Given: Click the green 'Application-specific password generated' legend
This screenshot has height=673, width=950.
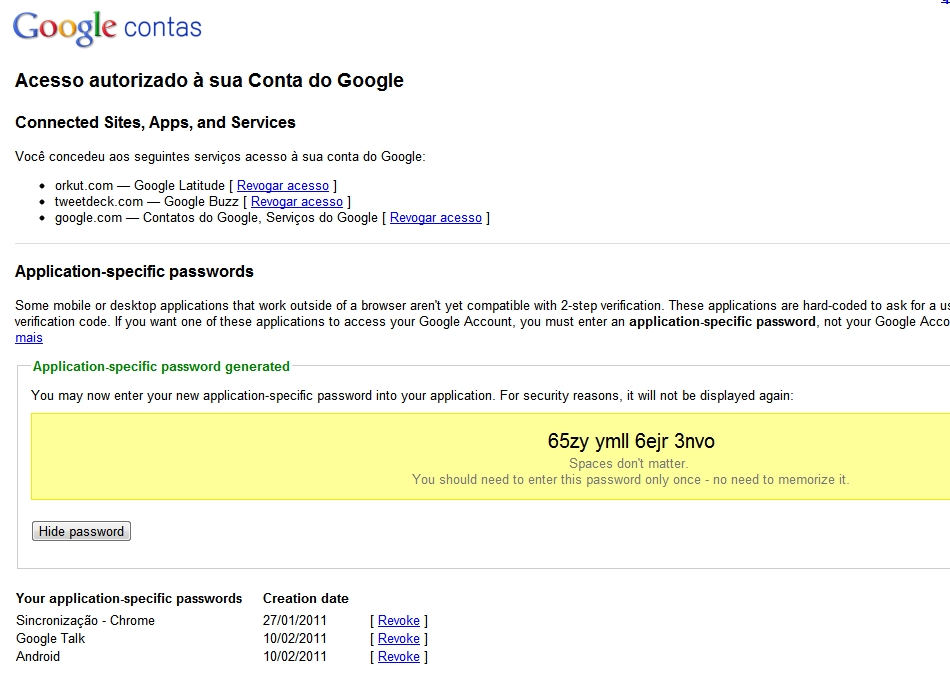Looking at the screenshot, I should click(x=161, y=366).
